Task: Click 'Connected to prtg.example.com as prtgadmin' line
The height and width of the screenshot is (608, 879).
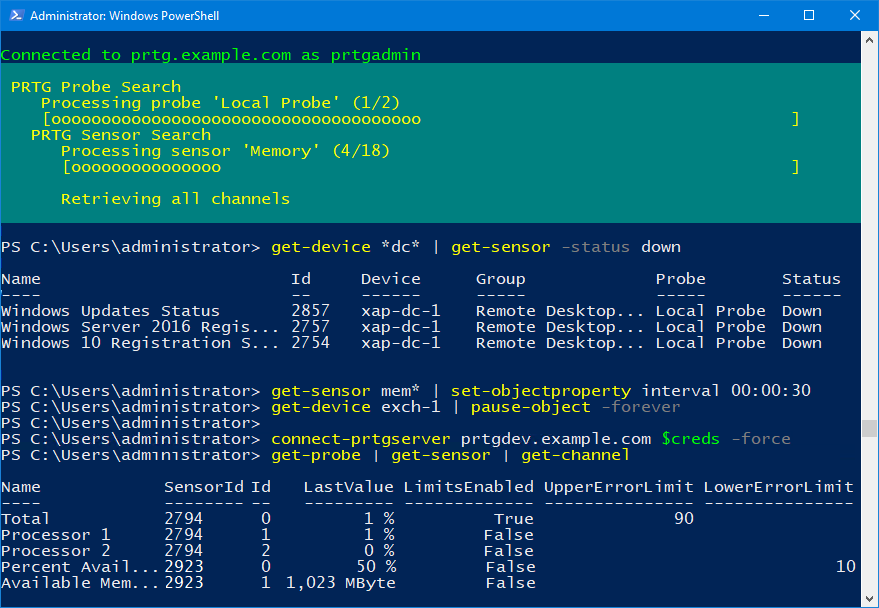Action: [x=210, y=55]
